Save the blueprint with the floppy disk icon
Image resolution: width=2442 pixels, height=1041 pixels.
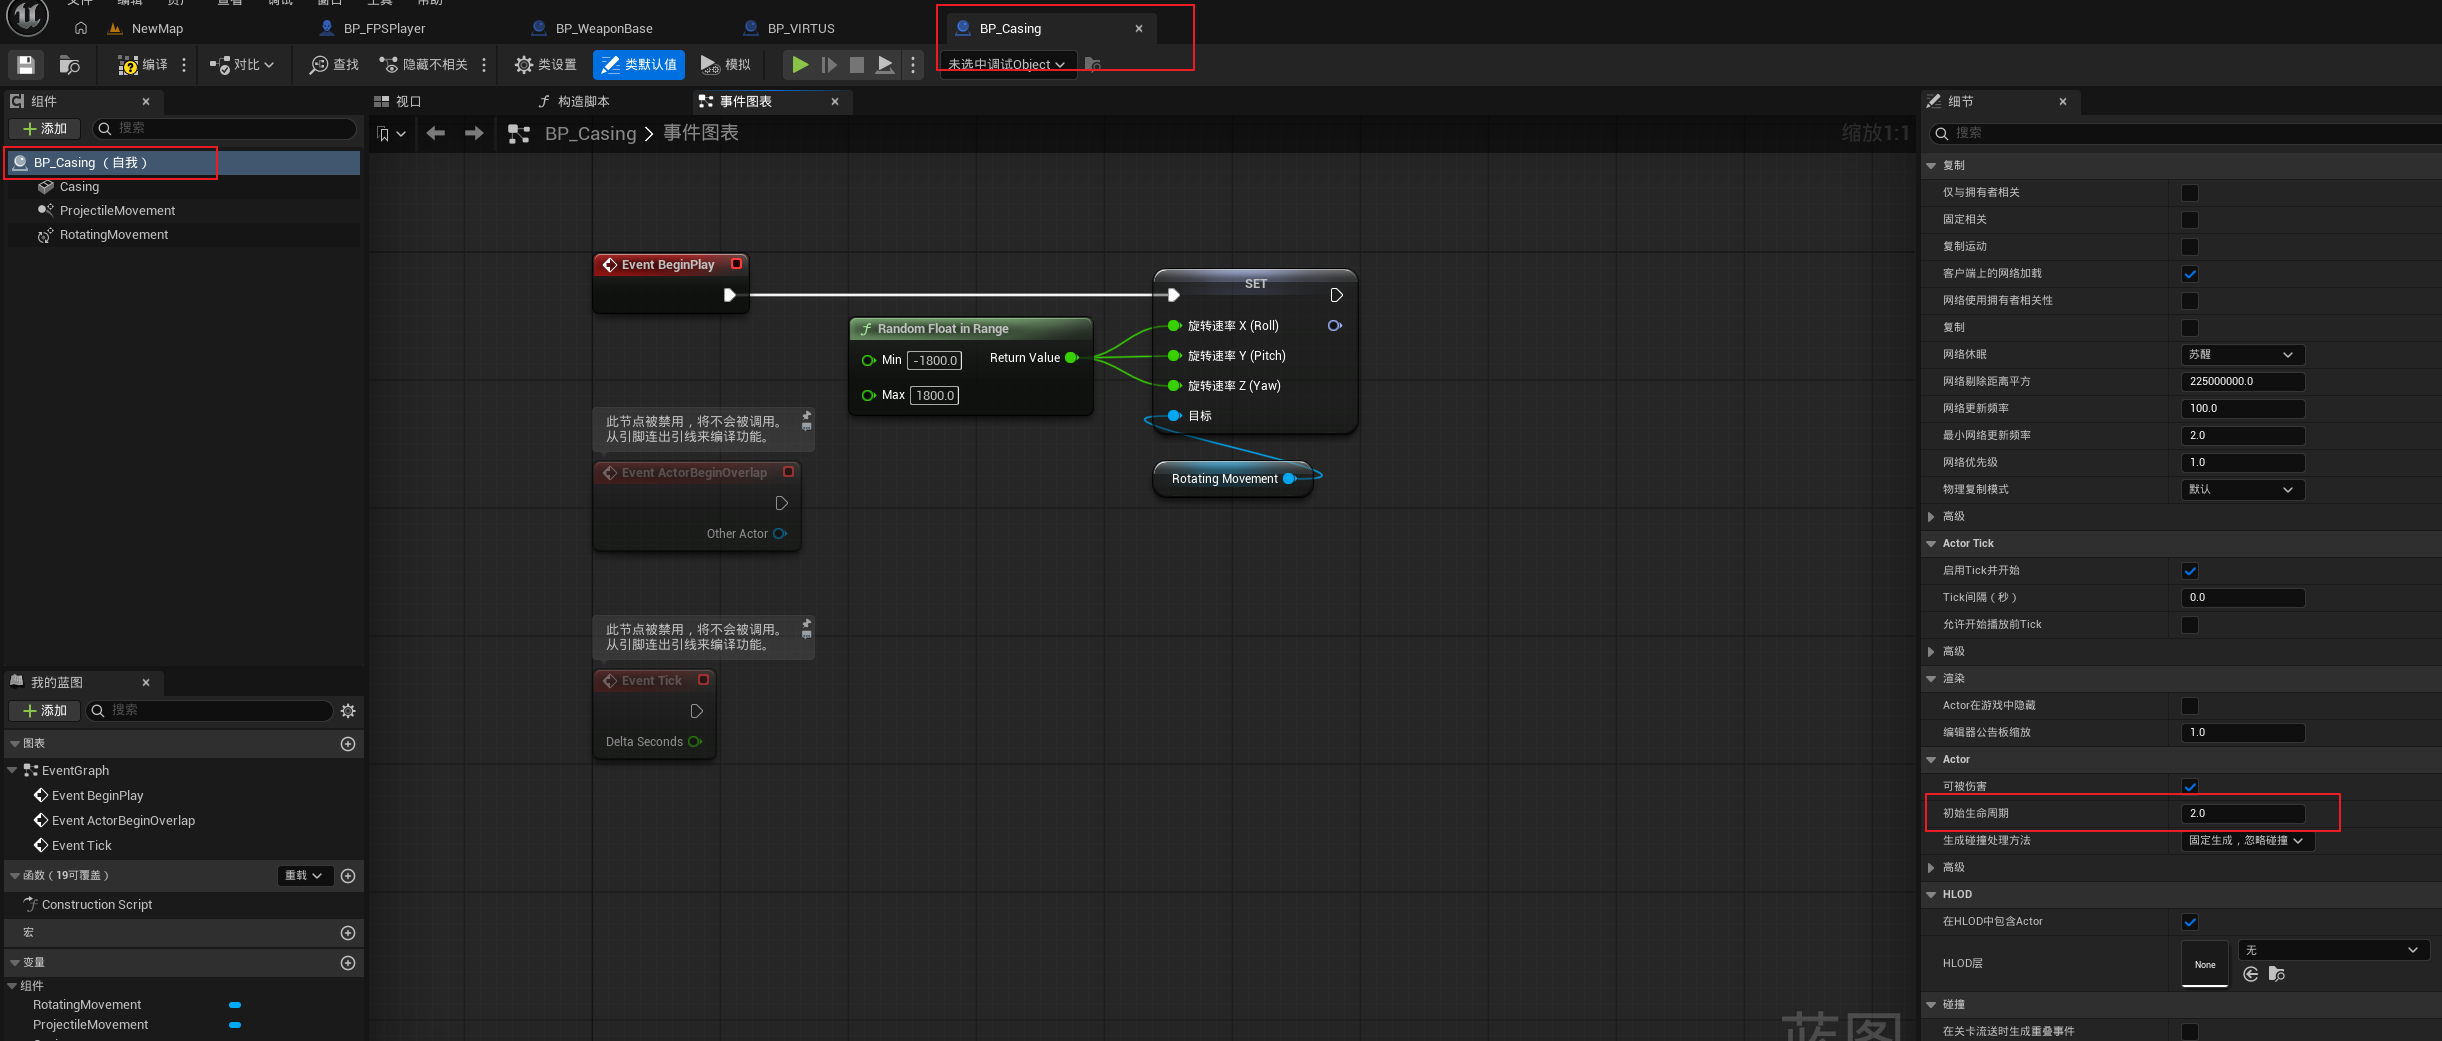[x=26, y=65]
